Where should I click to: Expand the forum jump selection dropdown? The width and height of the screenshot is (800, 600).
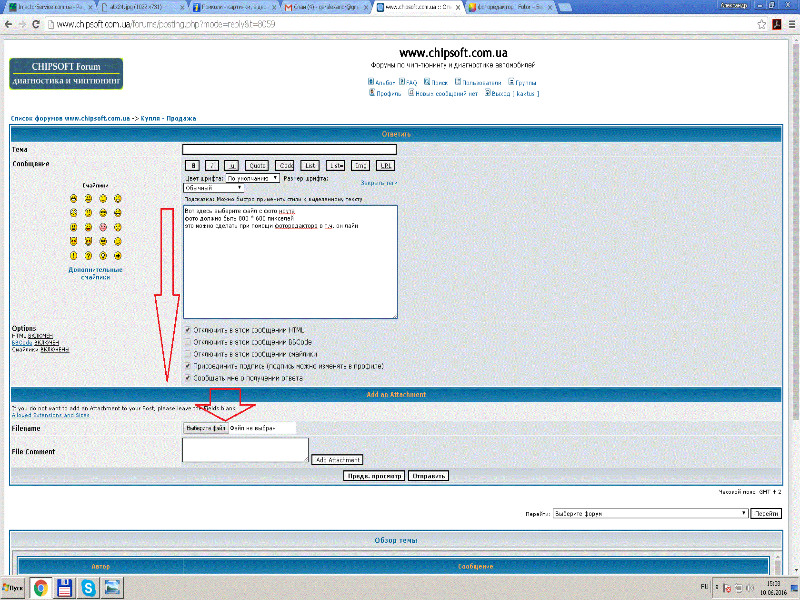pos(650,513)
